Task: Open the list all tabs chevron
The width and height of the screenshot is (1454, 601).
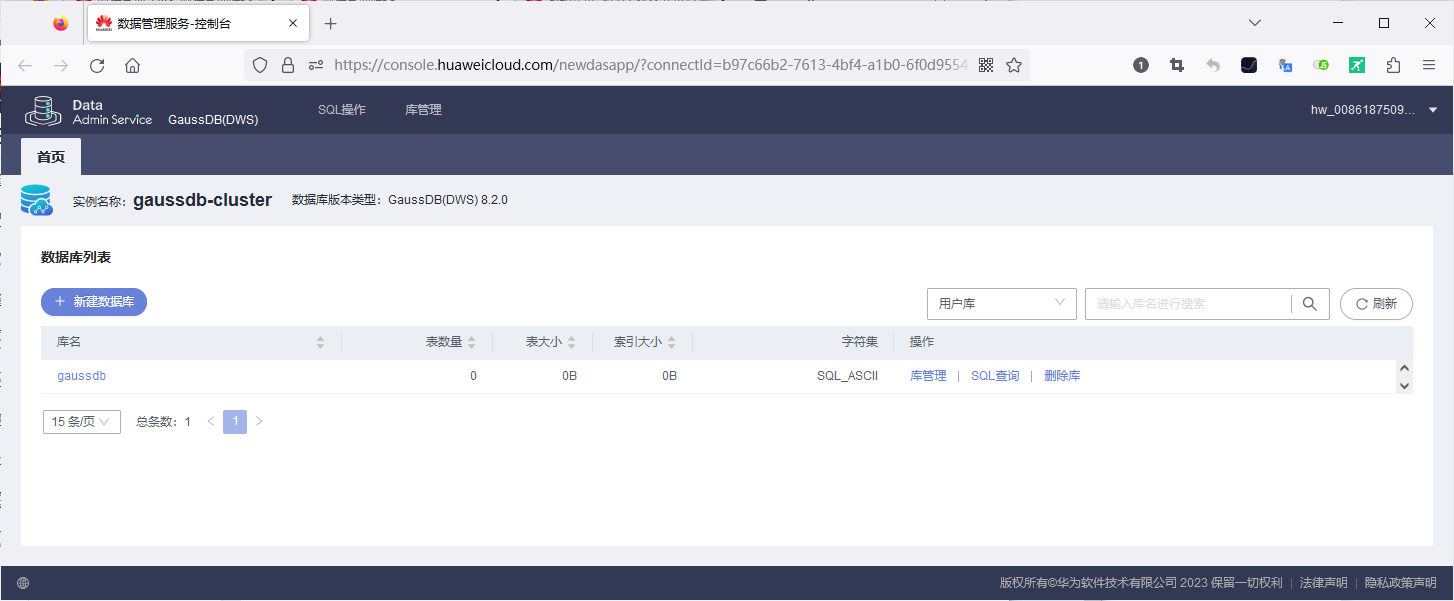Action: point(1255,23)
